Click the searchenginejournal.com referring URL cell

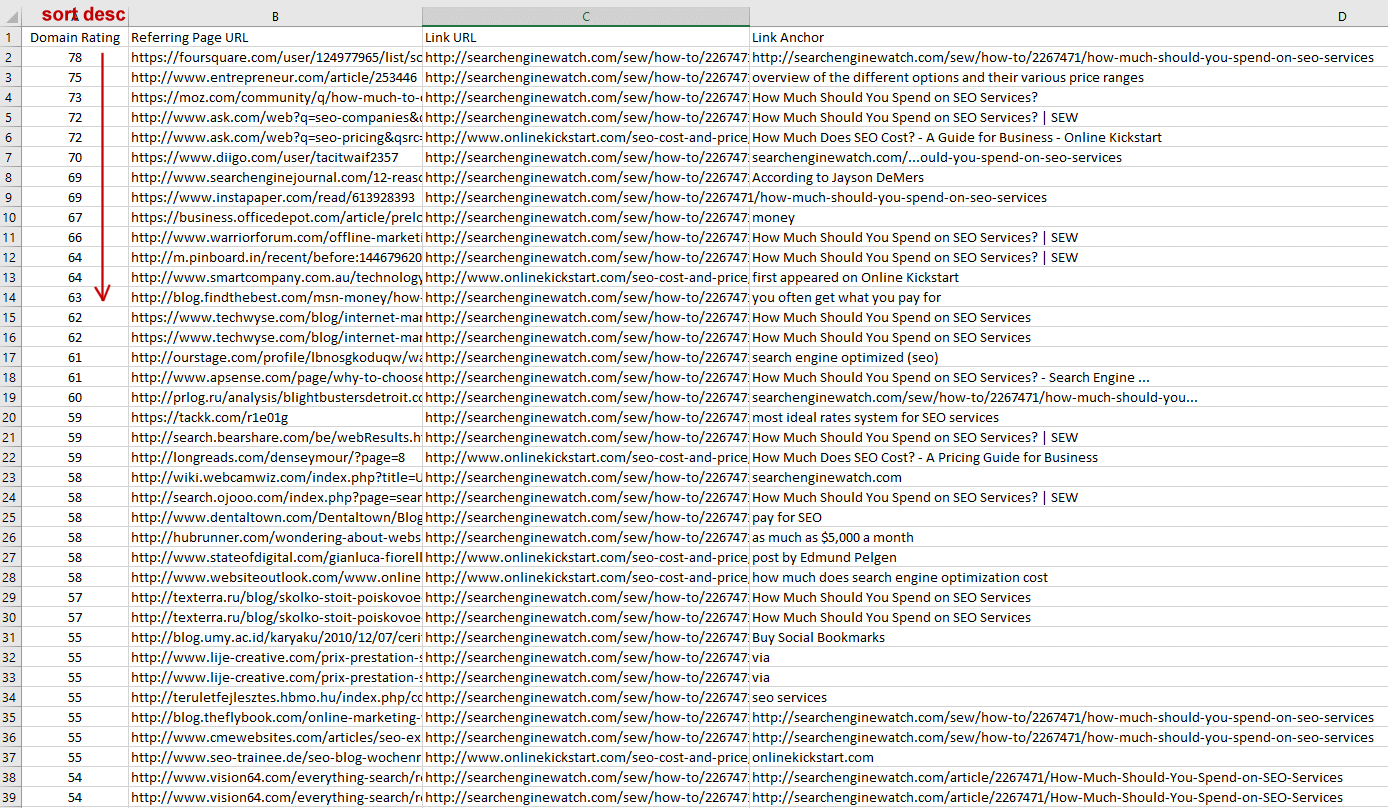tap(275, 177)
